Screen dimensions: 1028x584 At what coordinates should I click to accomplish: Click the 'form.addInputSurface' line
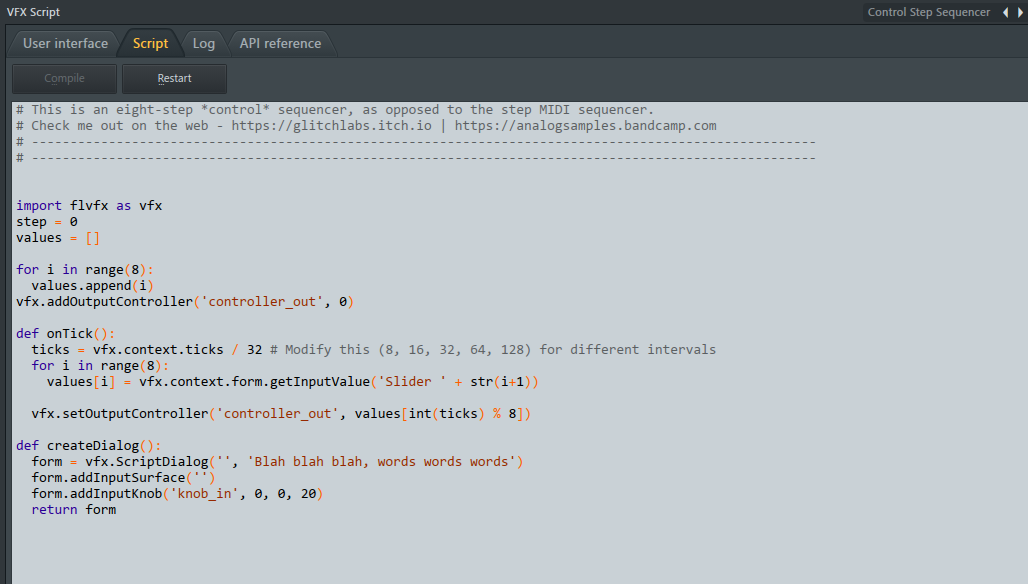123,478
